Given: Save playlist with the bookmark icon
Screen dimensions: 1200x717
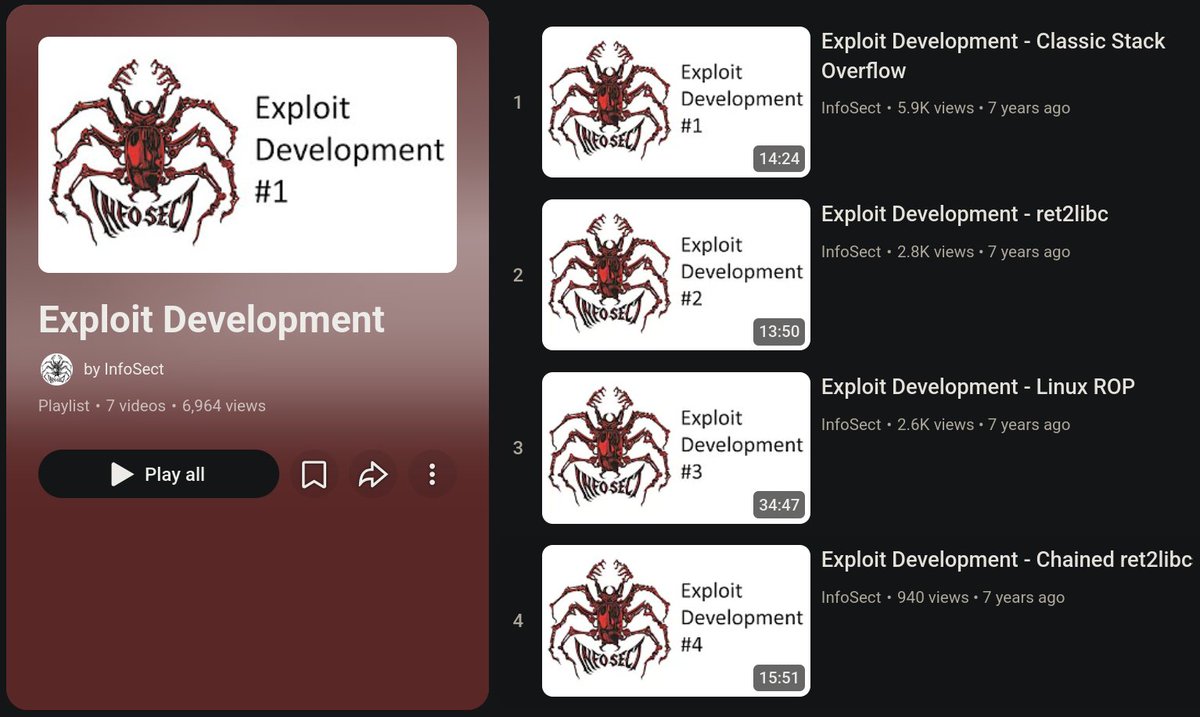Looking at the screenshot, I should pyautogui.click(x=314, y=474).
